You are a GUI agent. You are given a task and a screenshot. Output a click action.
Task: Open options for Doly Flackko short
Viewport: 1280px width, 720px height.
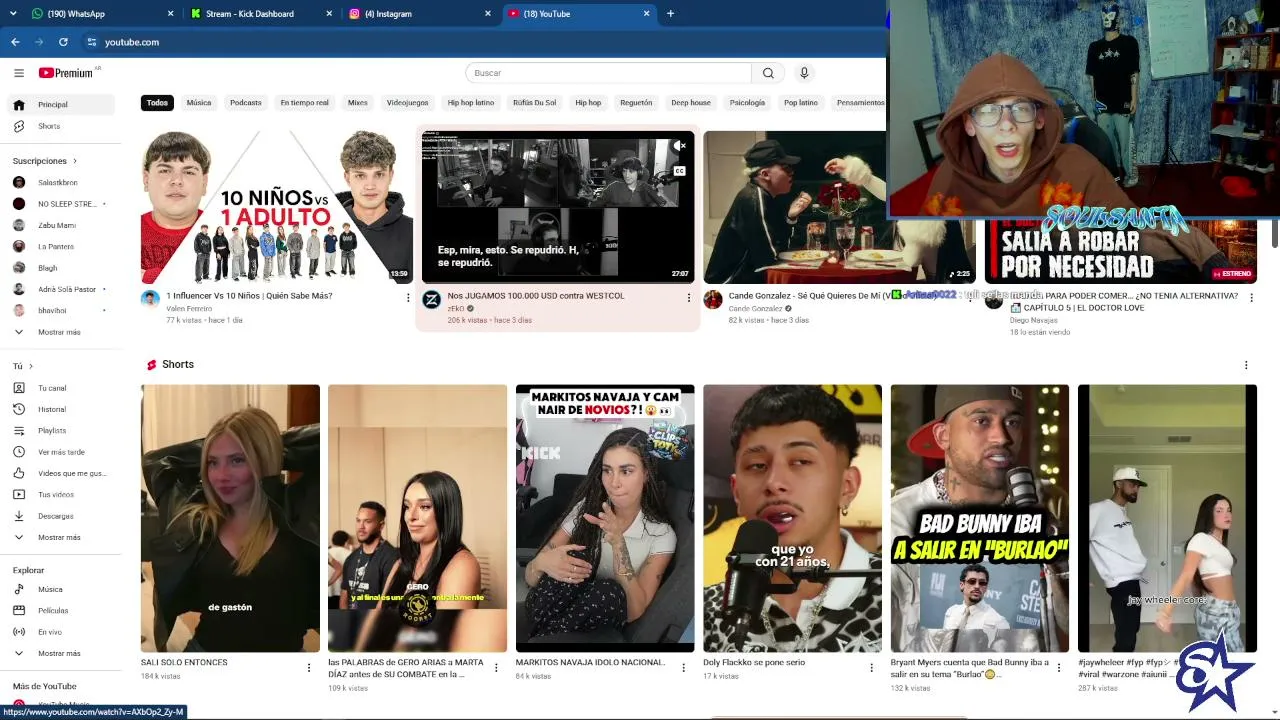(871, 667)
